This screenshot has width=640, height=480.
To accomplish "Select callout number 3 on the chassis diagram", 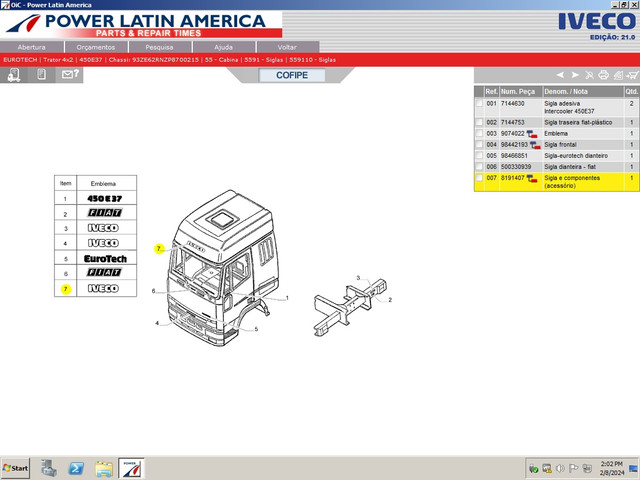I will pos(358,278).
